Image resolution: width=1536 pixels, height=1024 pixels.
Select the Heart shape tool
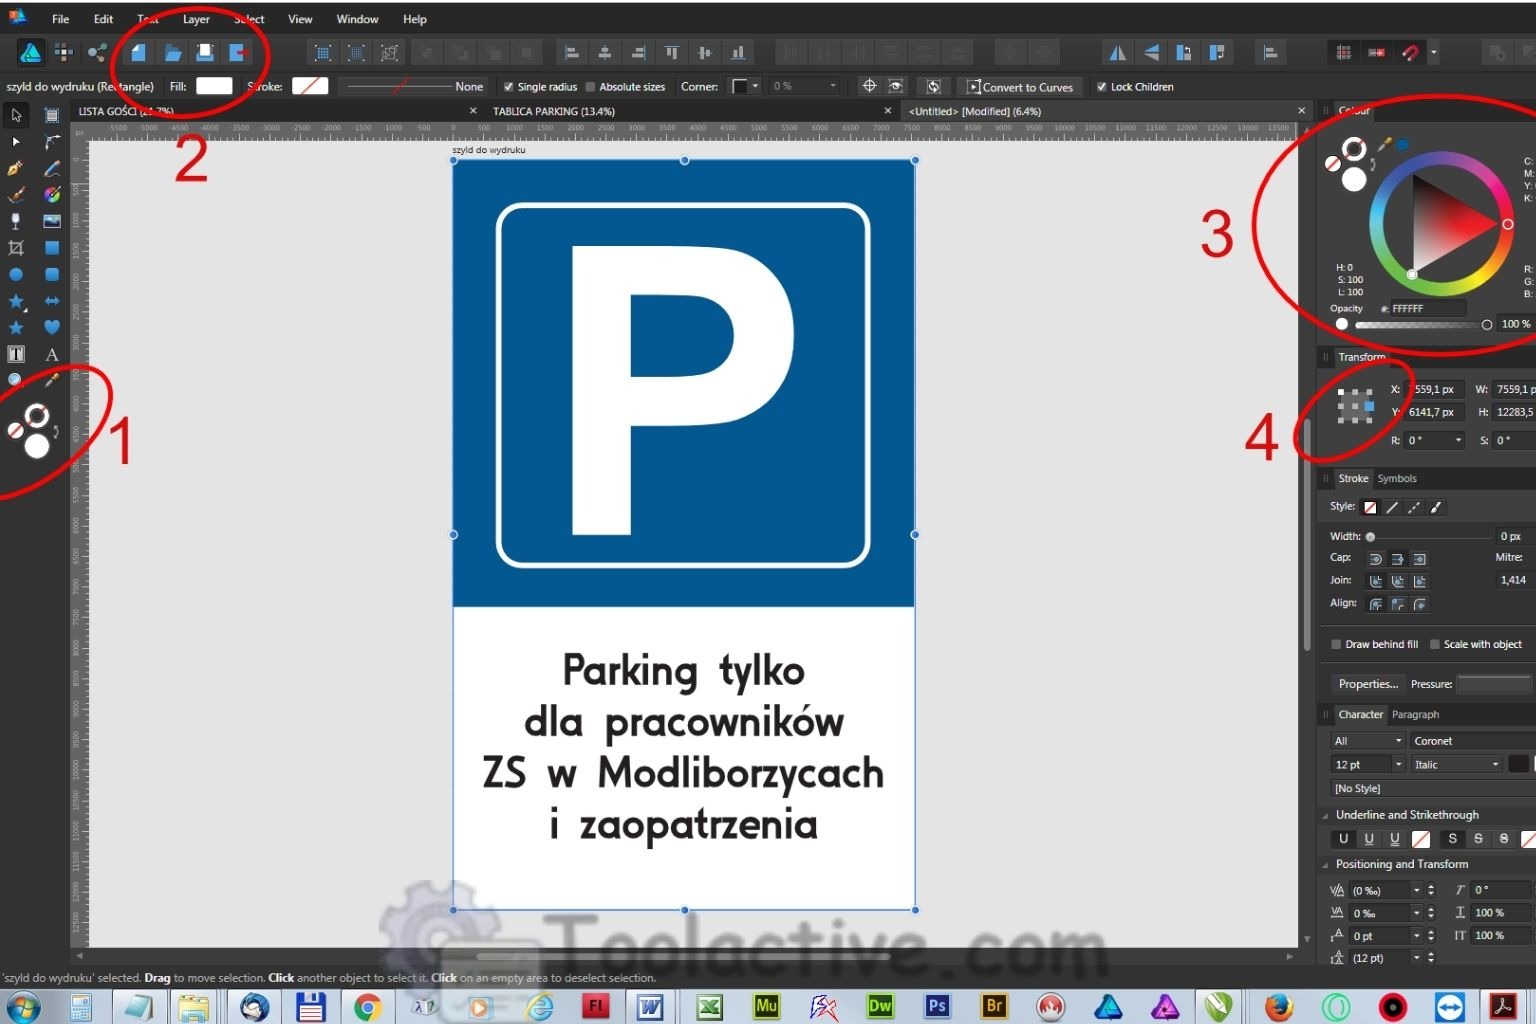[x=52, y=328]
